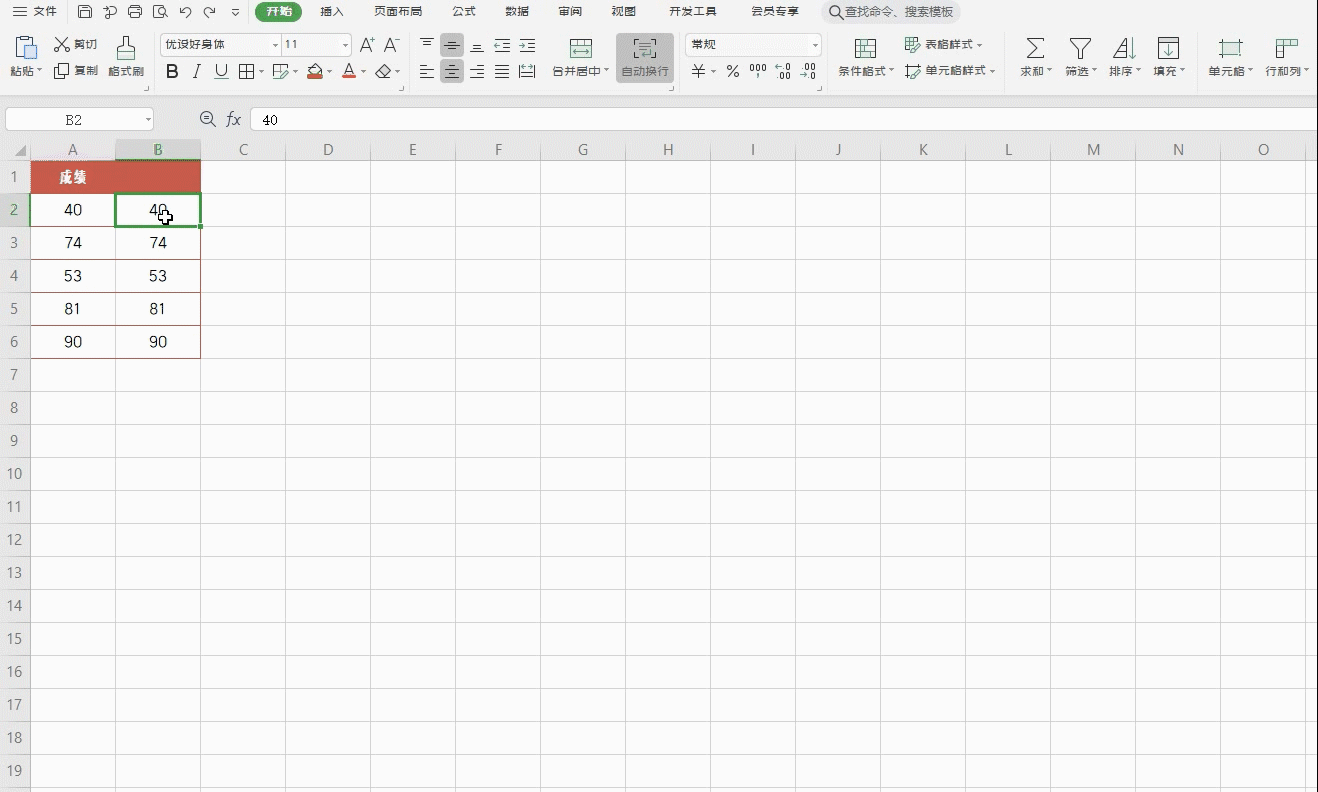Click the fx insert function icon
The height and width of the screenshot is (792, 1318).
pos(233,119)
